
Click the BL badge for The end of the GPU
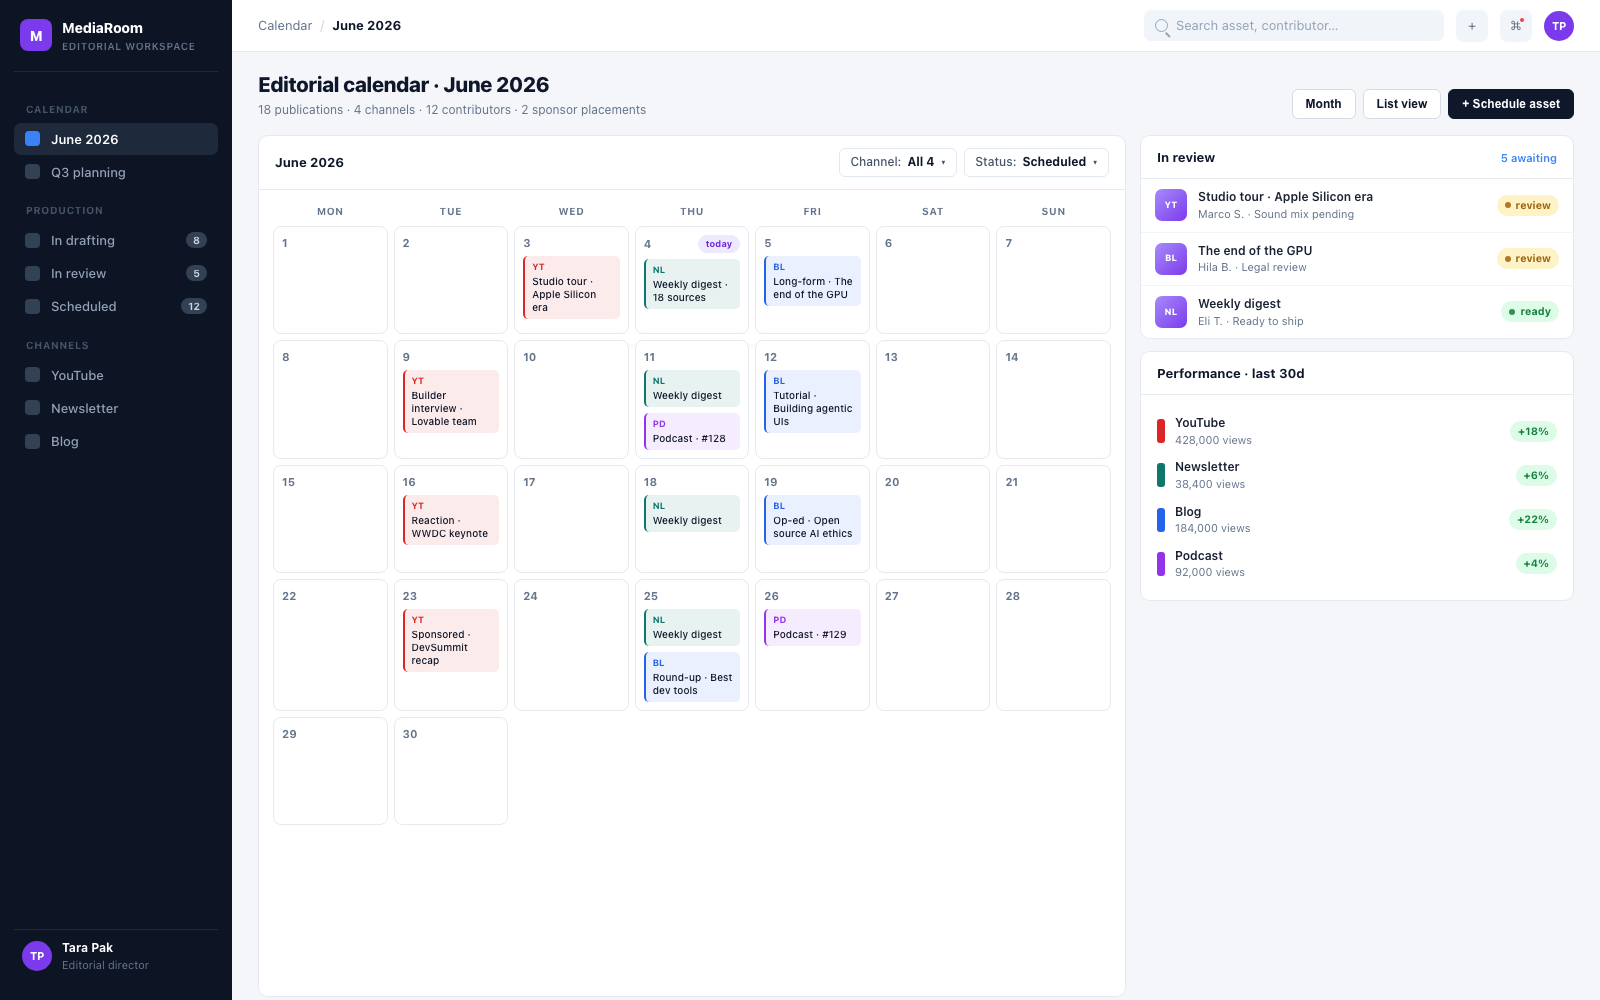[x=1171, y=258]
